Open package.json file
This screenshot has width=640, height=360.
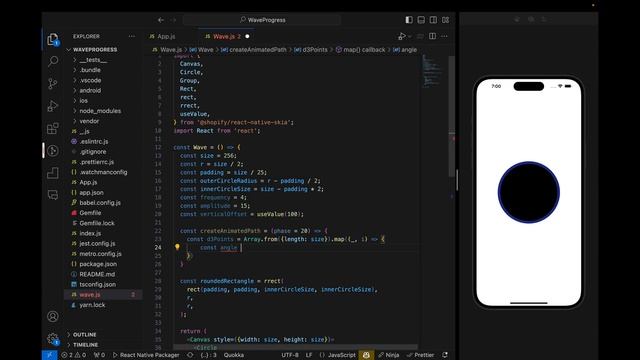tap(98, 264)
